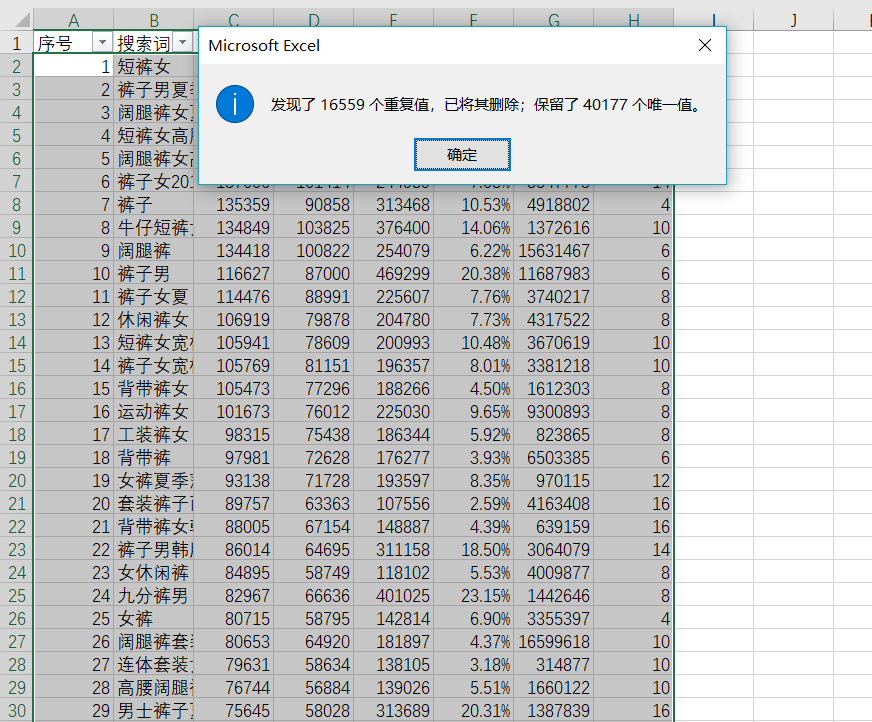Click cell with value 193597
Screen dimensions: 872x722
tap(394, 481)
